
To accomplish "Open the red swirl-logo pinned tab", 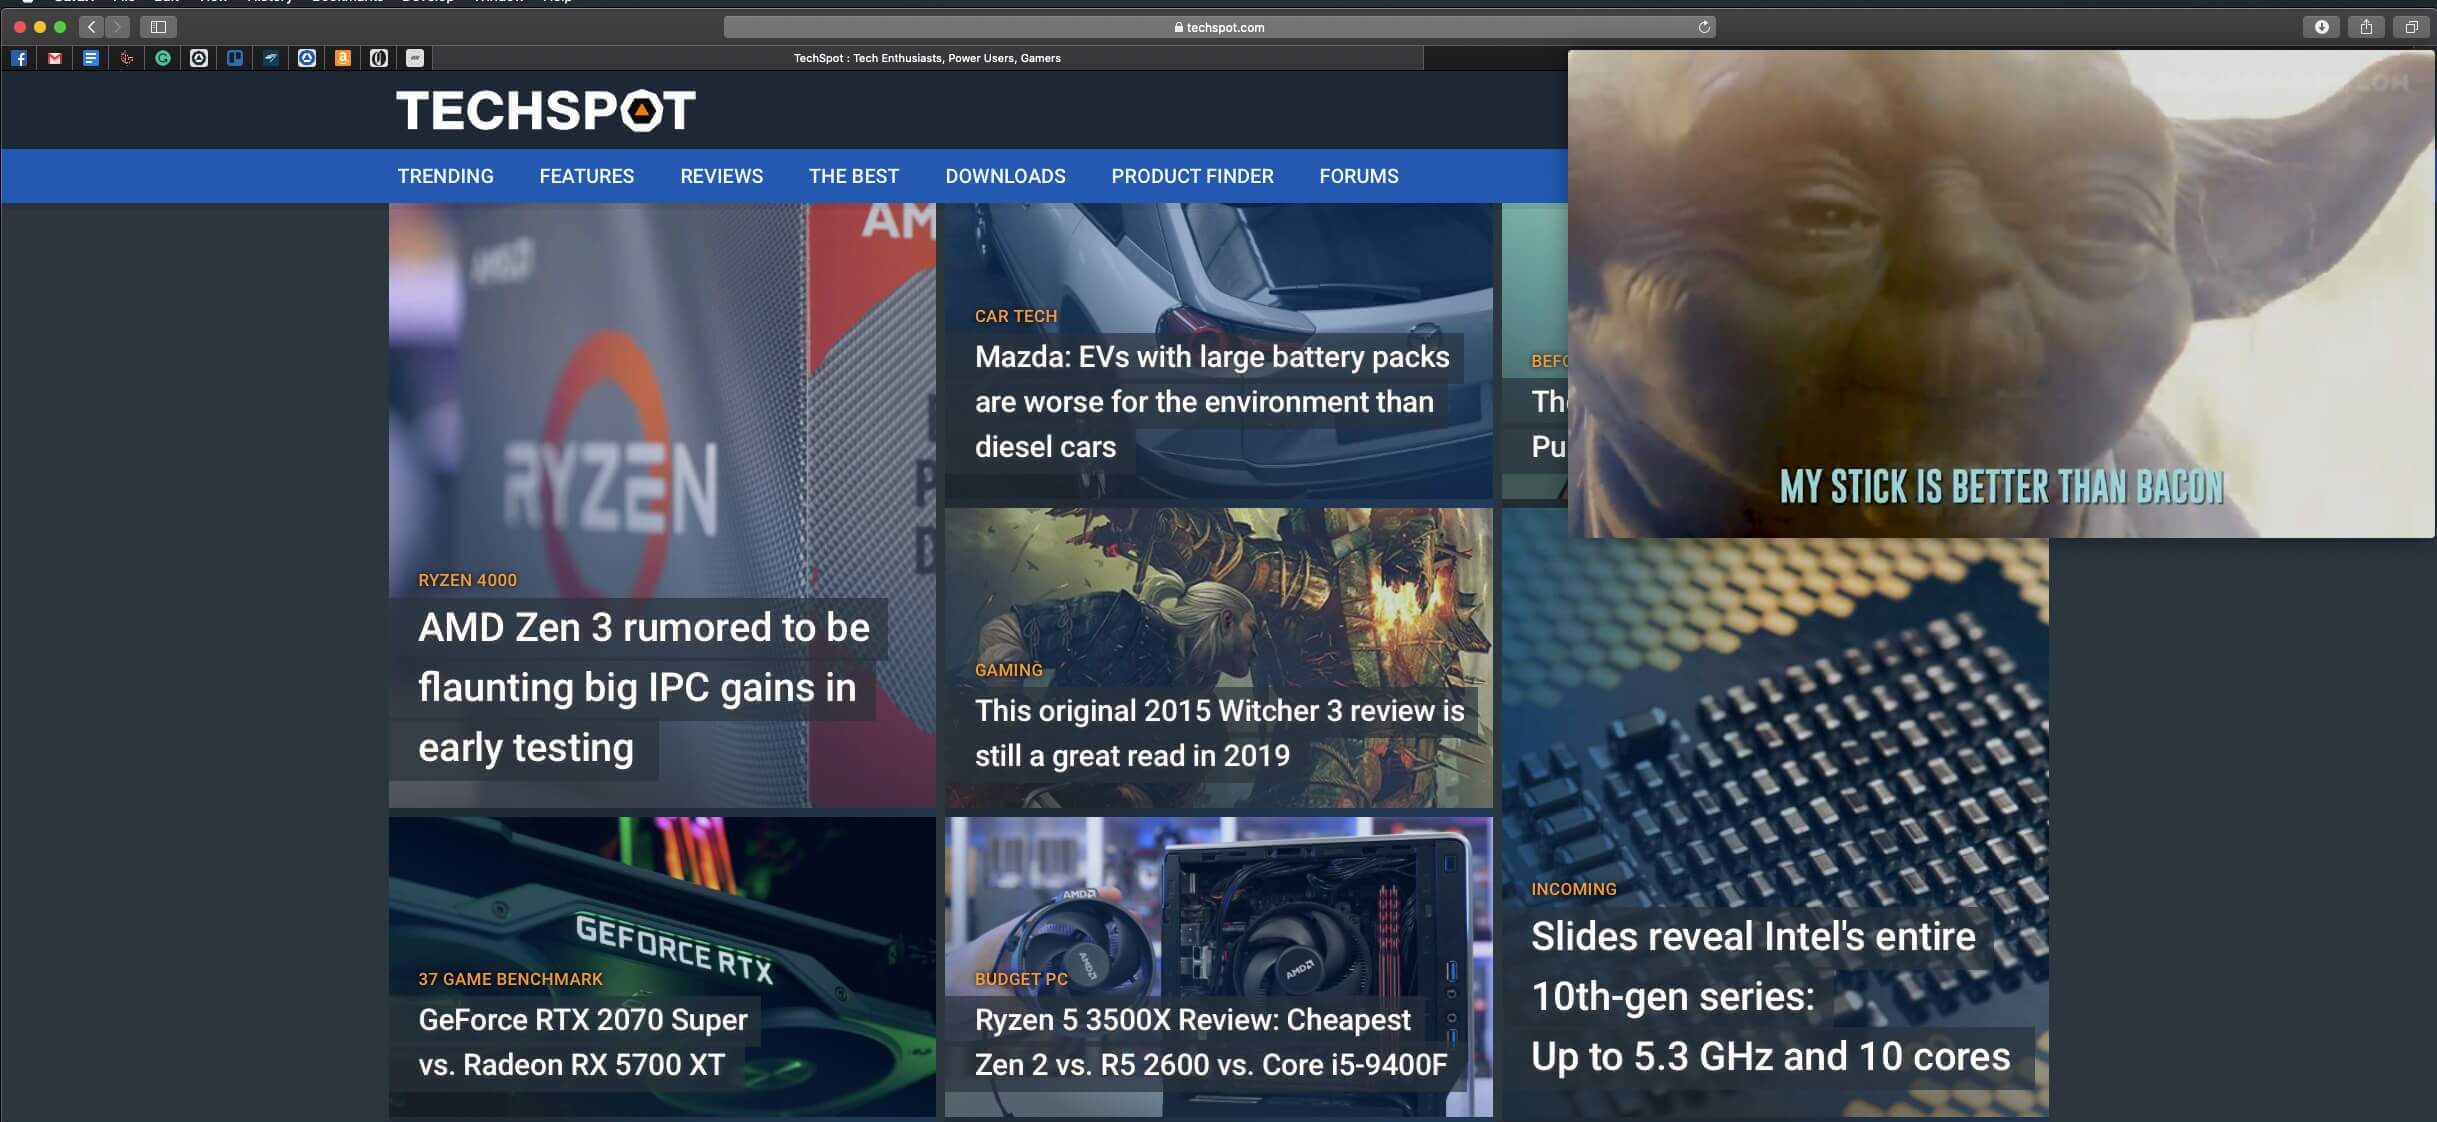I will click(x=127, y=58).
